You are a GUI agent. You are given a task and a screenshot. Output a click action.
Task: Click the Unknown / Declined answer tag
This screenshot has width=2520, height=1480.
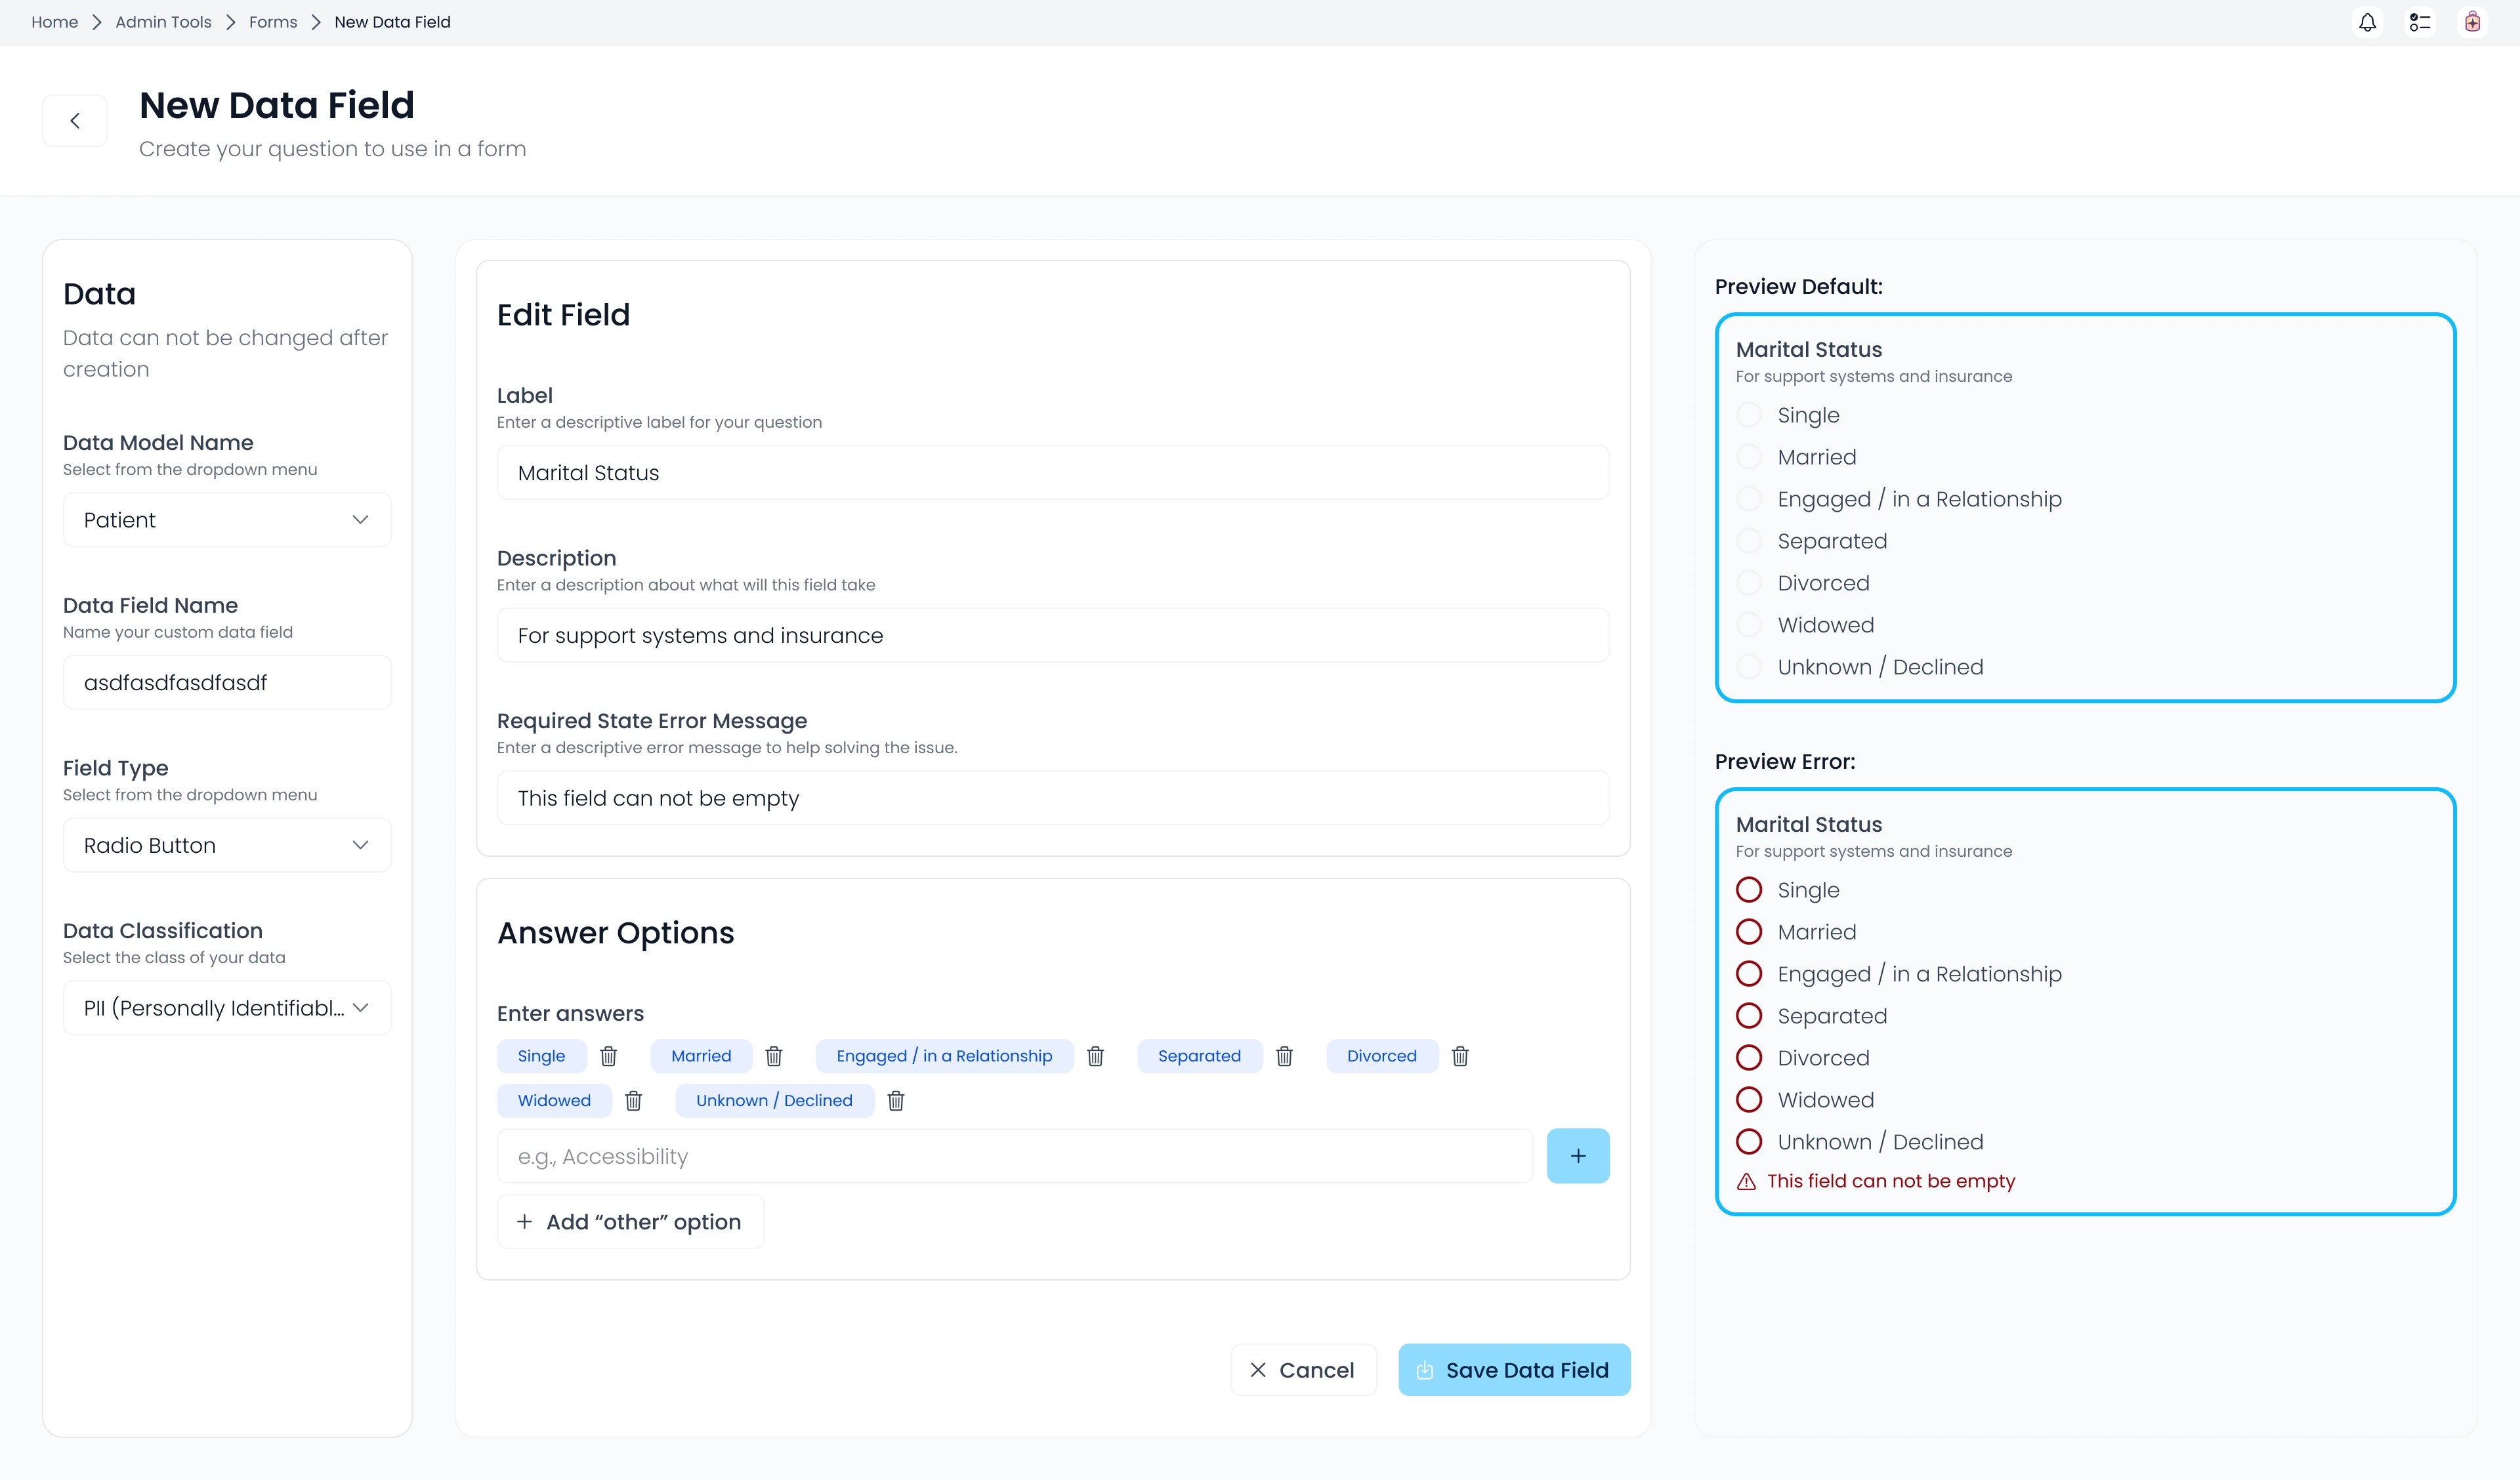point(774,1101)
